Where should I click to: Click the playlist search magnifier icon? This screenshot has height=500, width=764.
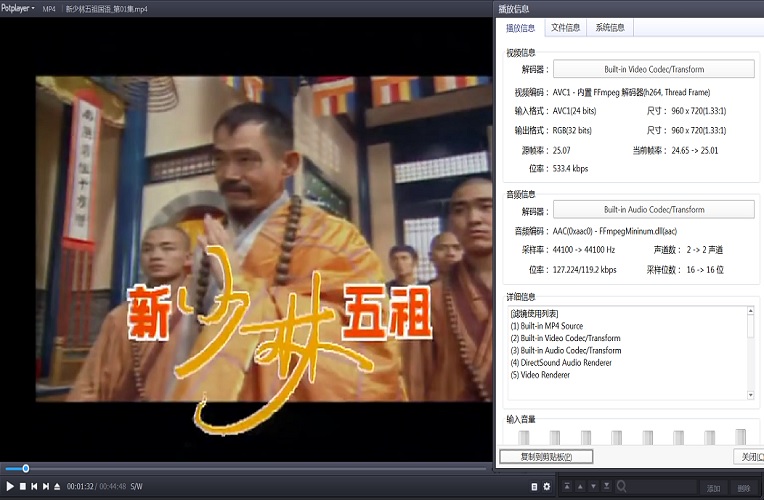pyautogui.click(x=622, y=486)
